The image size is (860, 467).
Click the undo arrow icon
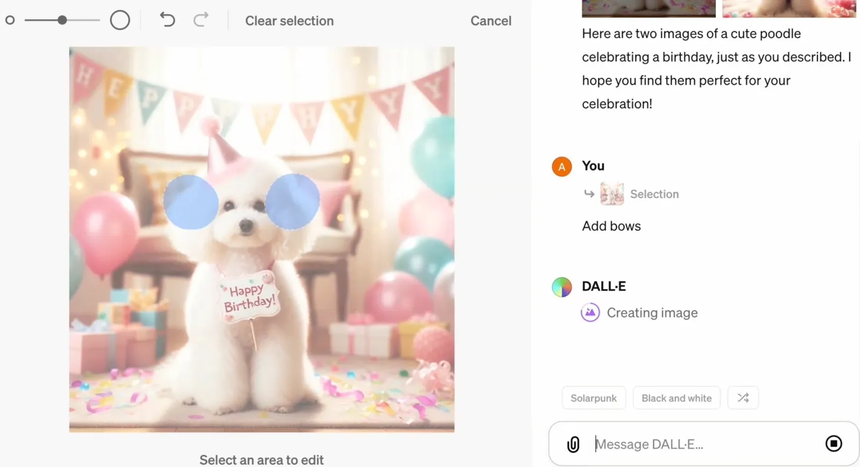167,20
